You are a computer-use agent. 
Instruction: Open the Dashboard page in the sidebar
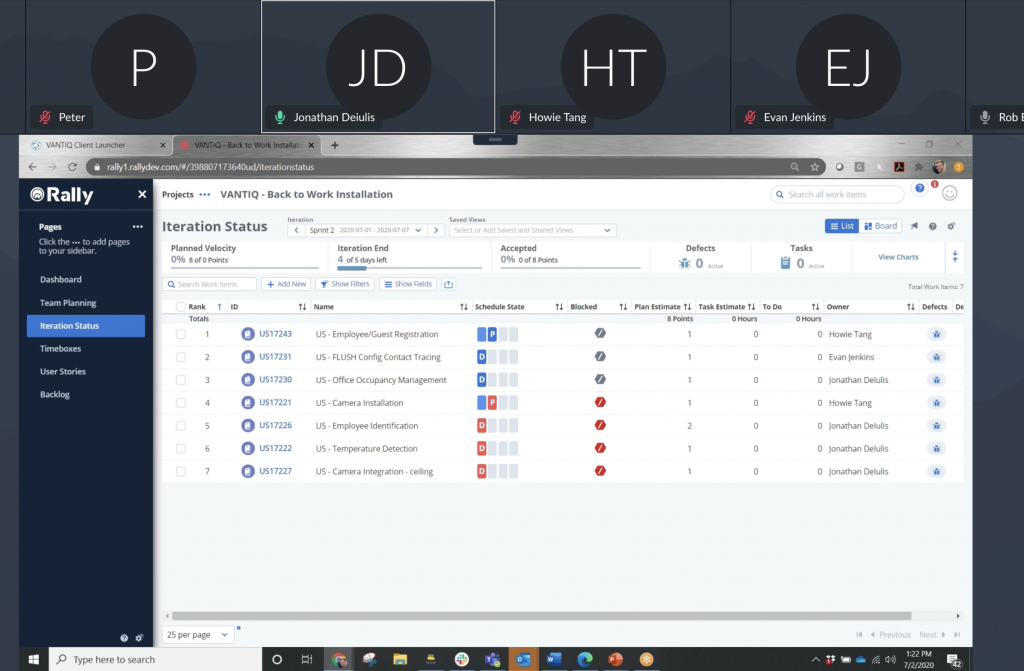61,279
